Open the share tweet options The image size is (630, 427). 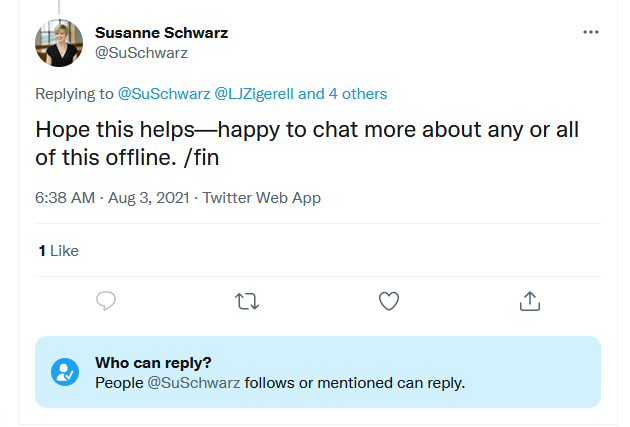tap(530, 301)
